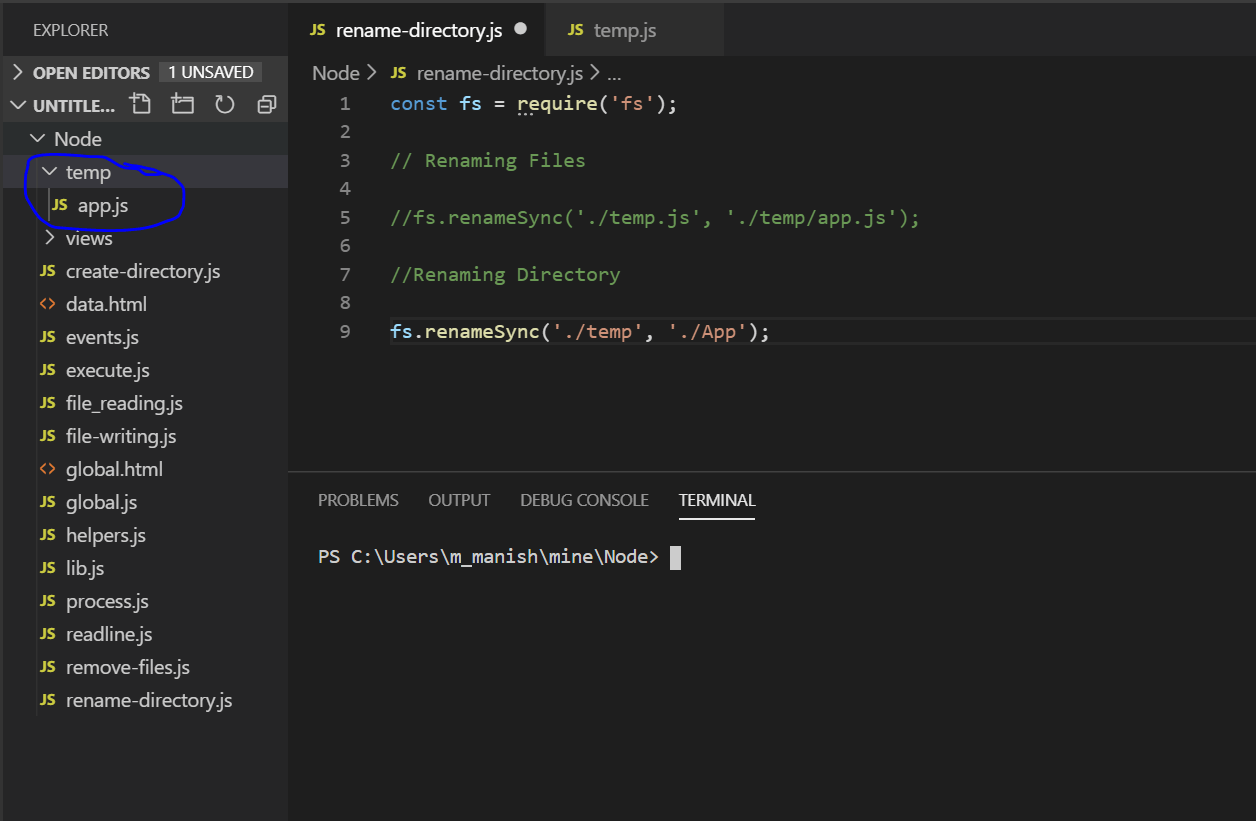The height and width of the screenshot is (821, 1256).
Task: Switch to the temp.js tab
Action: point(627,30)
